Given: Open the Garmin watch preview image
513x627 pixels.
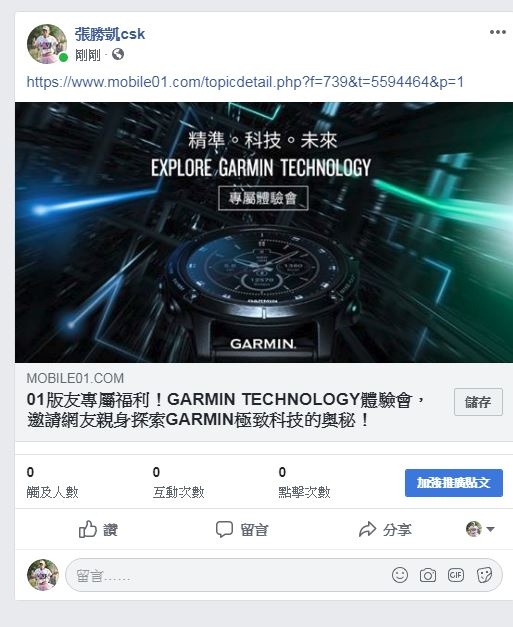Looking at the screenshot, I should coord(264,232).
